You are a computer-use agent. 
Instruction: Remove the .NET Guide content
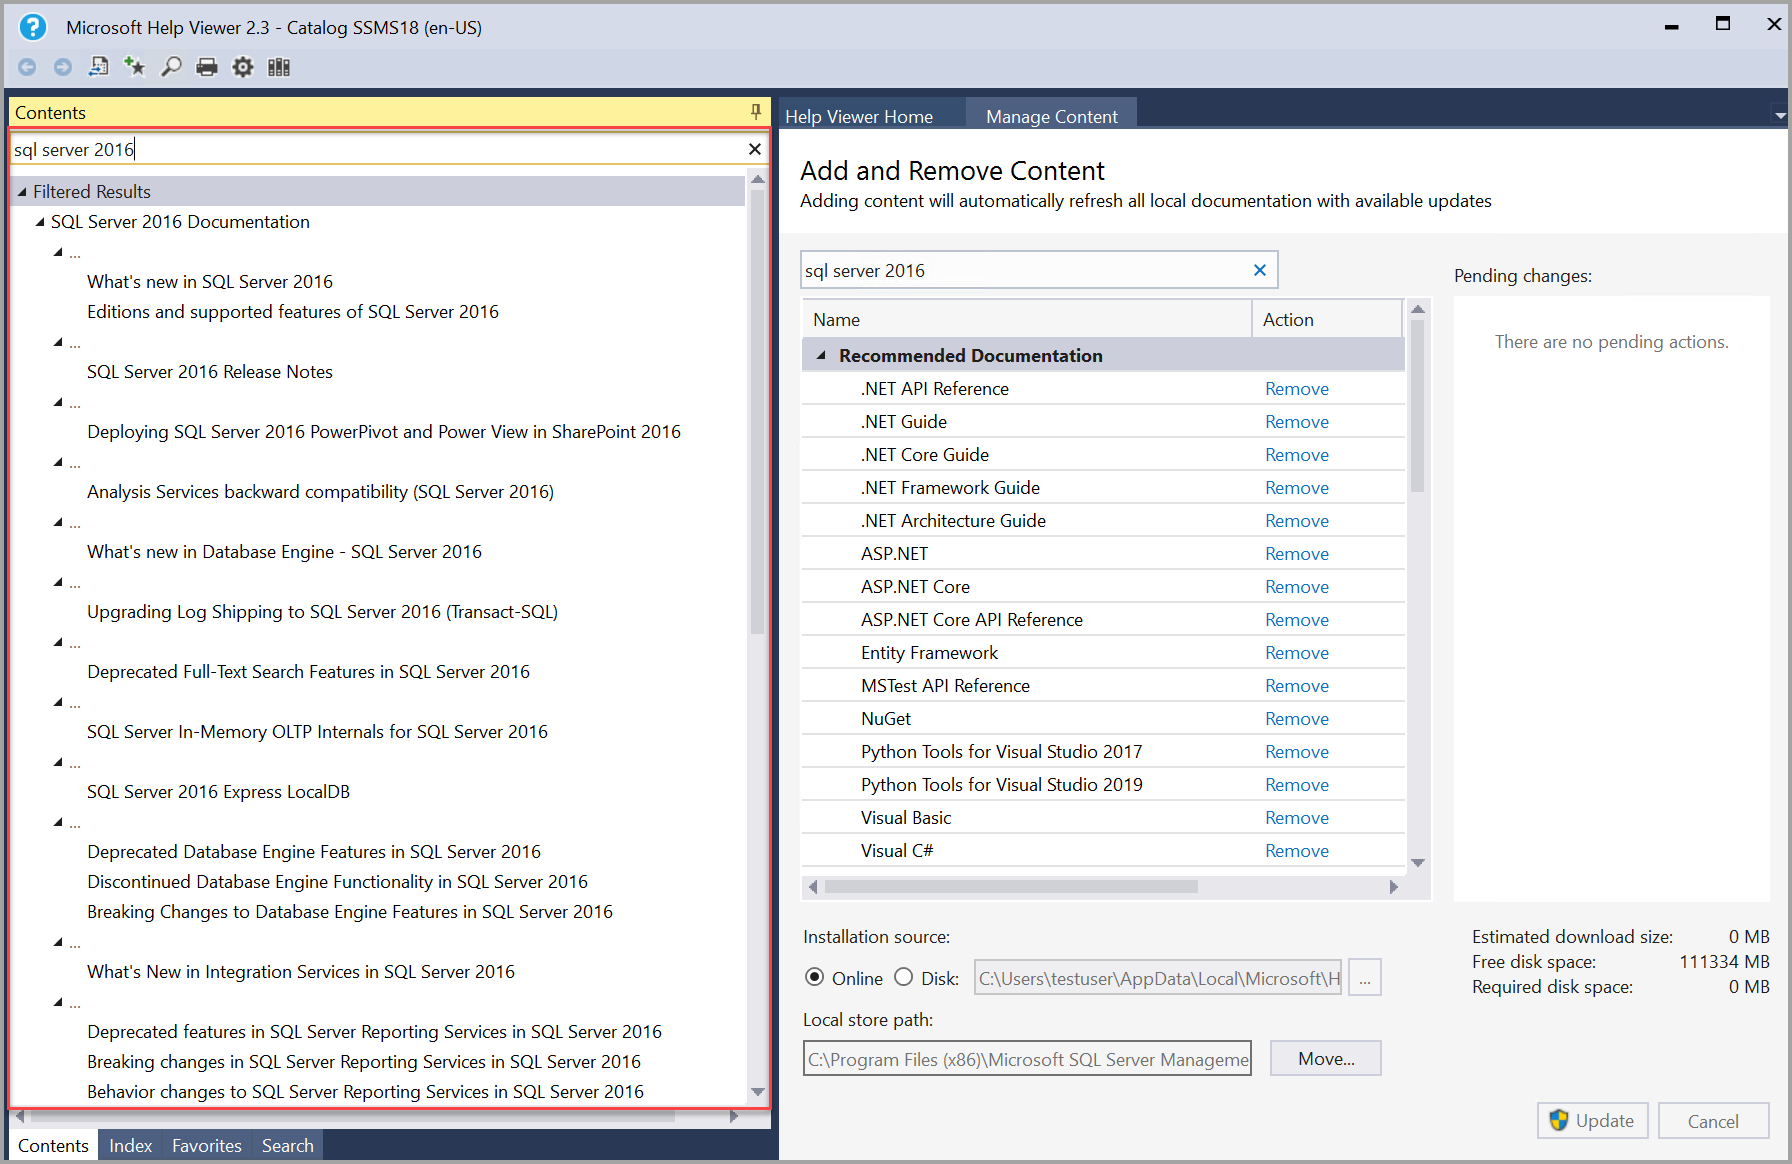tap(1296, 421)
